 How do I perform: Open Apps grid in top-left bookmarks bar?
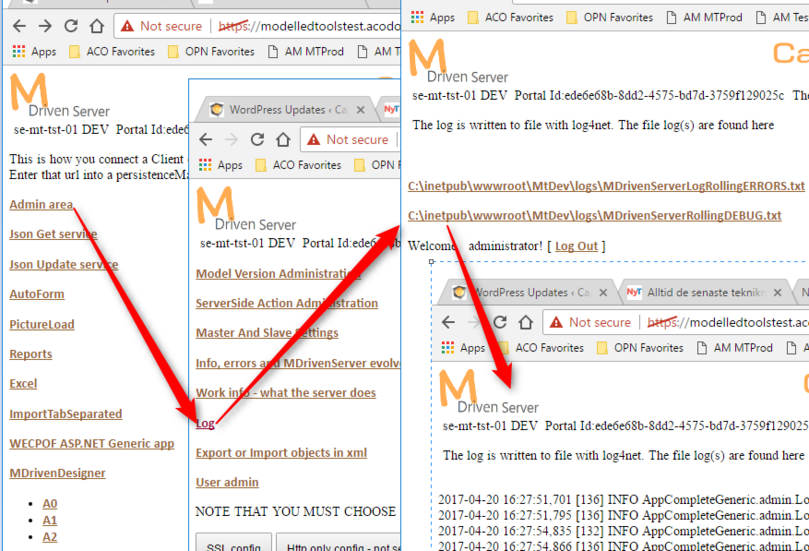pos(34,52)
